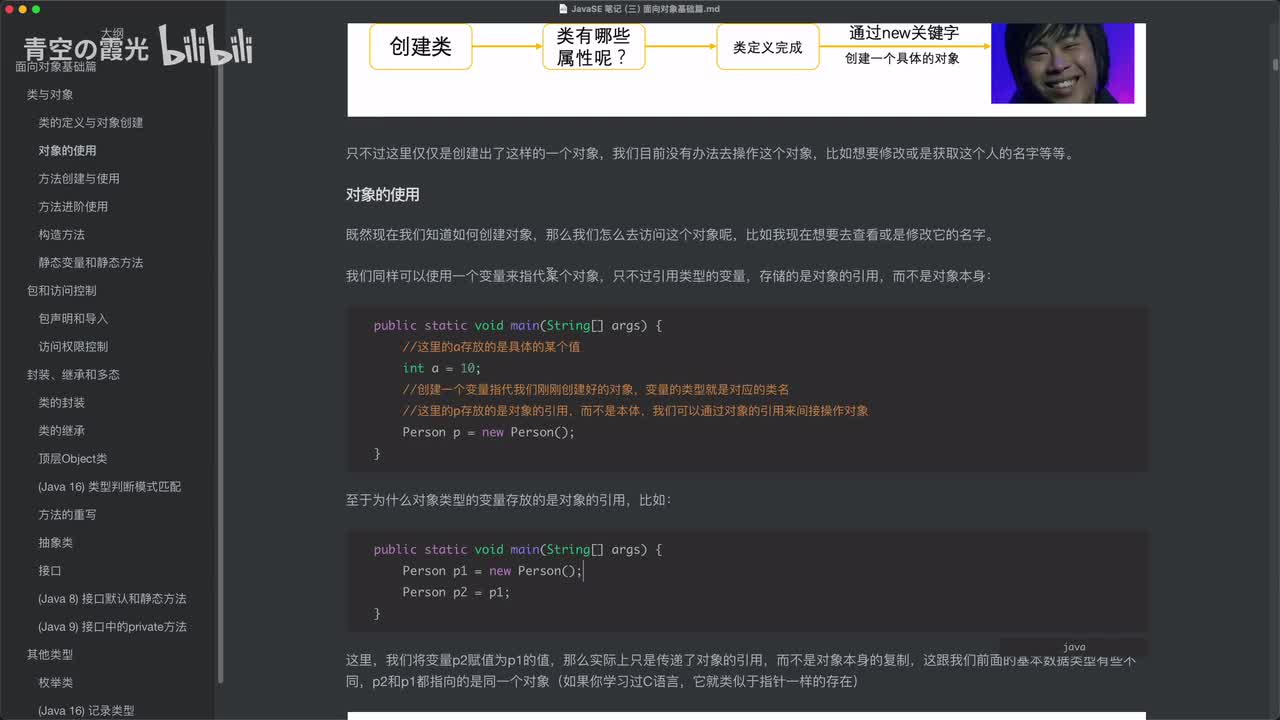Open outline section 包和访问控制
The width and height of the screenshot is (1280, 720).
(62, 291)
